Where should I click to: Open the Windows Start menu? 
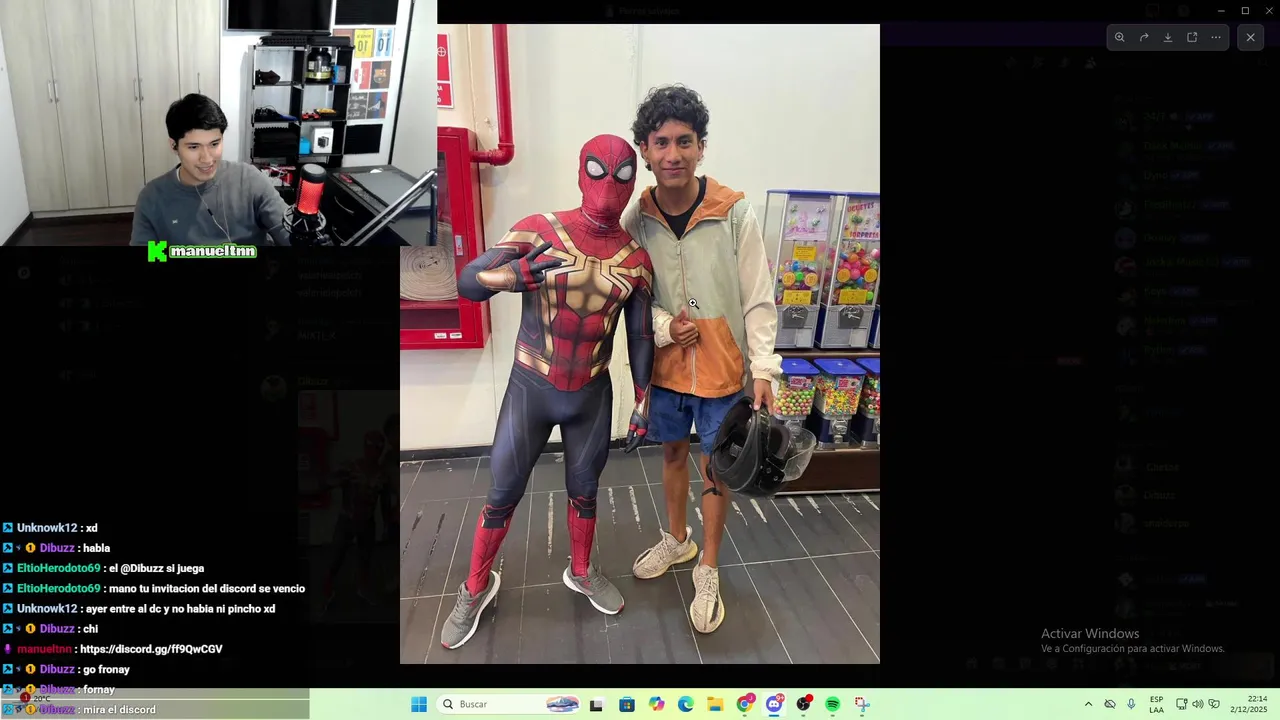pyautogui.click(x=419, y=704)
